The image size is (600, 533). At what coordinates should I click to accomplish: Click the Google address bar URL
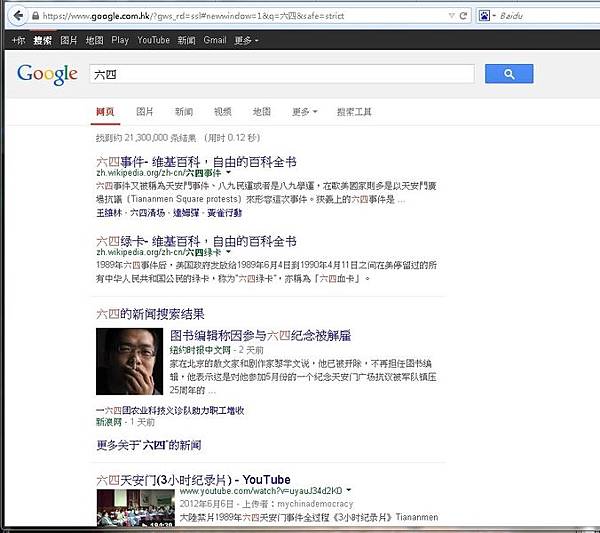[x=193, y=16]
